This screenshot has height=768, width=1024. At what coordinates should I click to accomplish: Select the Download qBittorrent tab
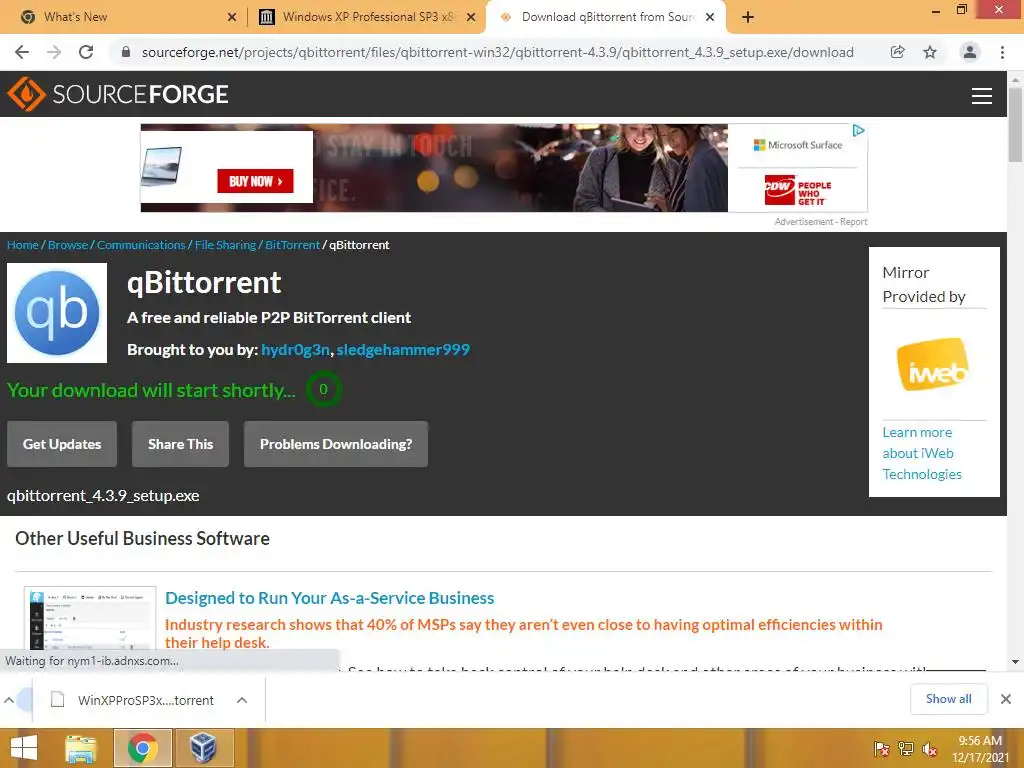tap(608, 17)
